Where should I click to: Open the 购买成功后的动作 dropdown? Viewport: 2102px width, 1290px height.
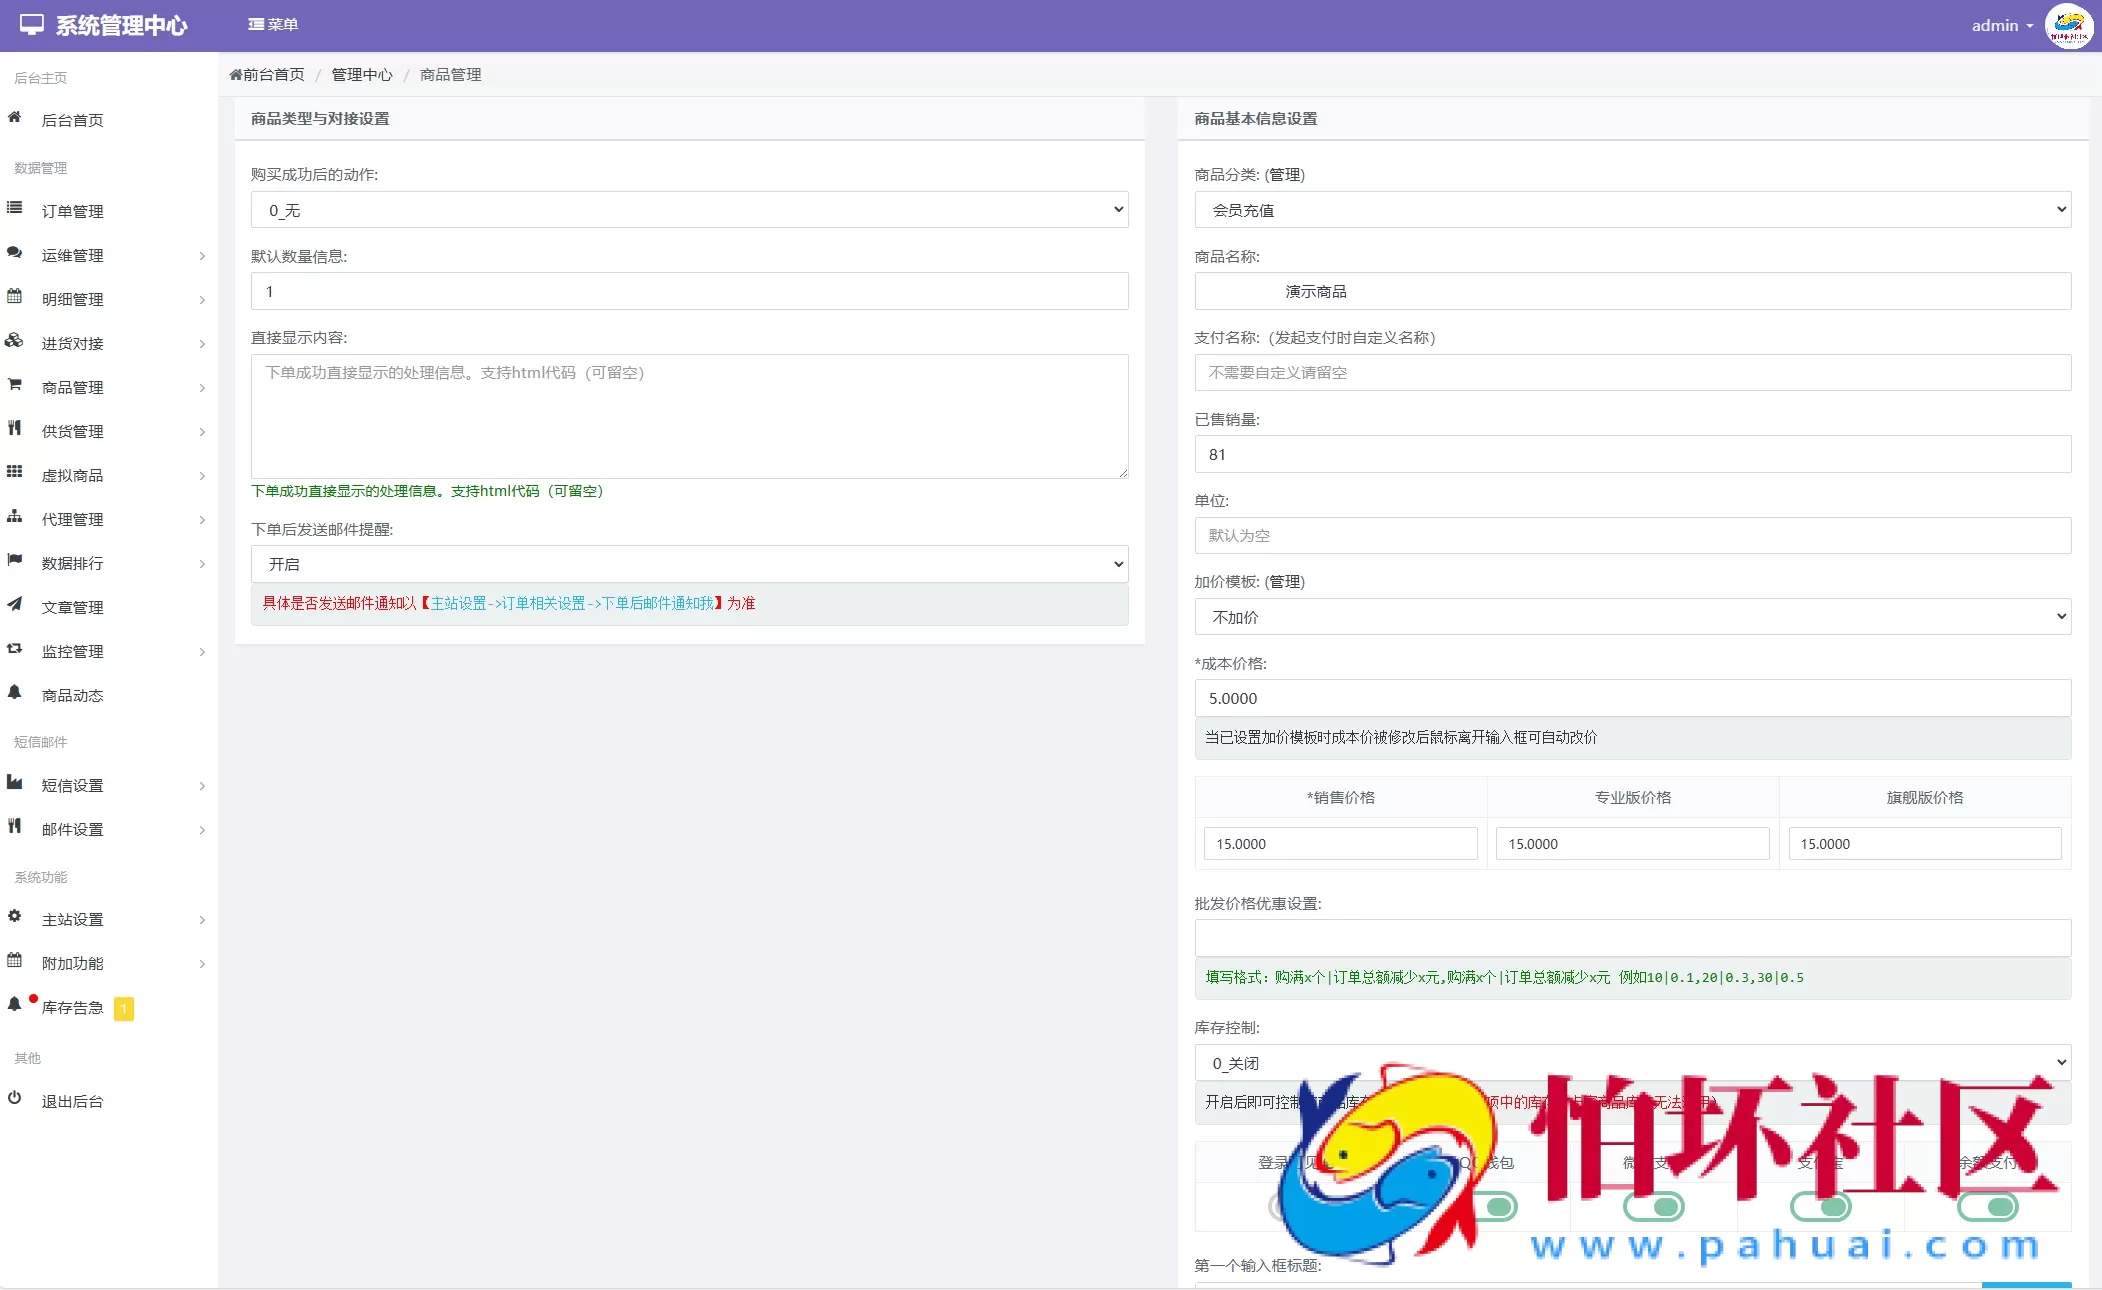[x=689, y=210]
